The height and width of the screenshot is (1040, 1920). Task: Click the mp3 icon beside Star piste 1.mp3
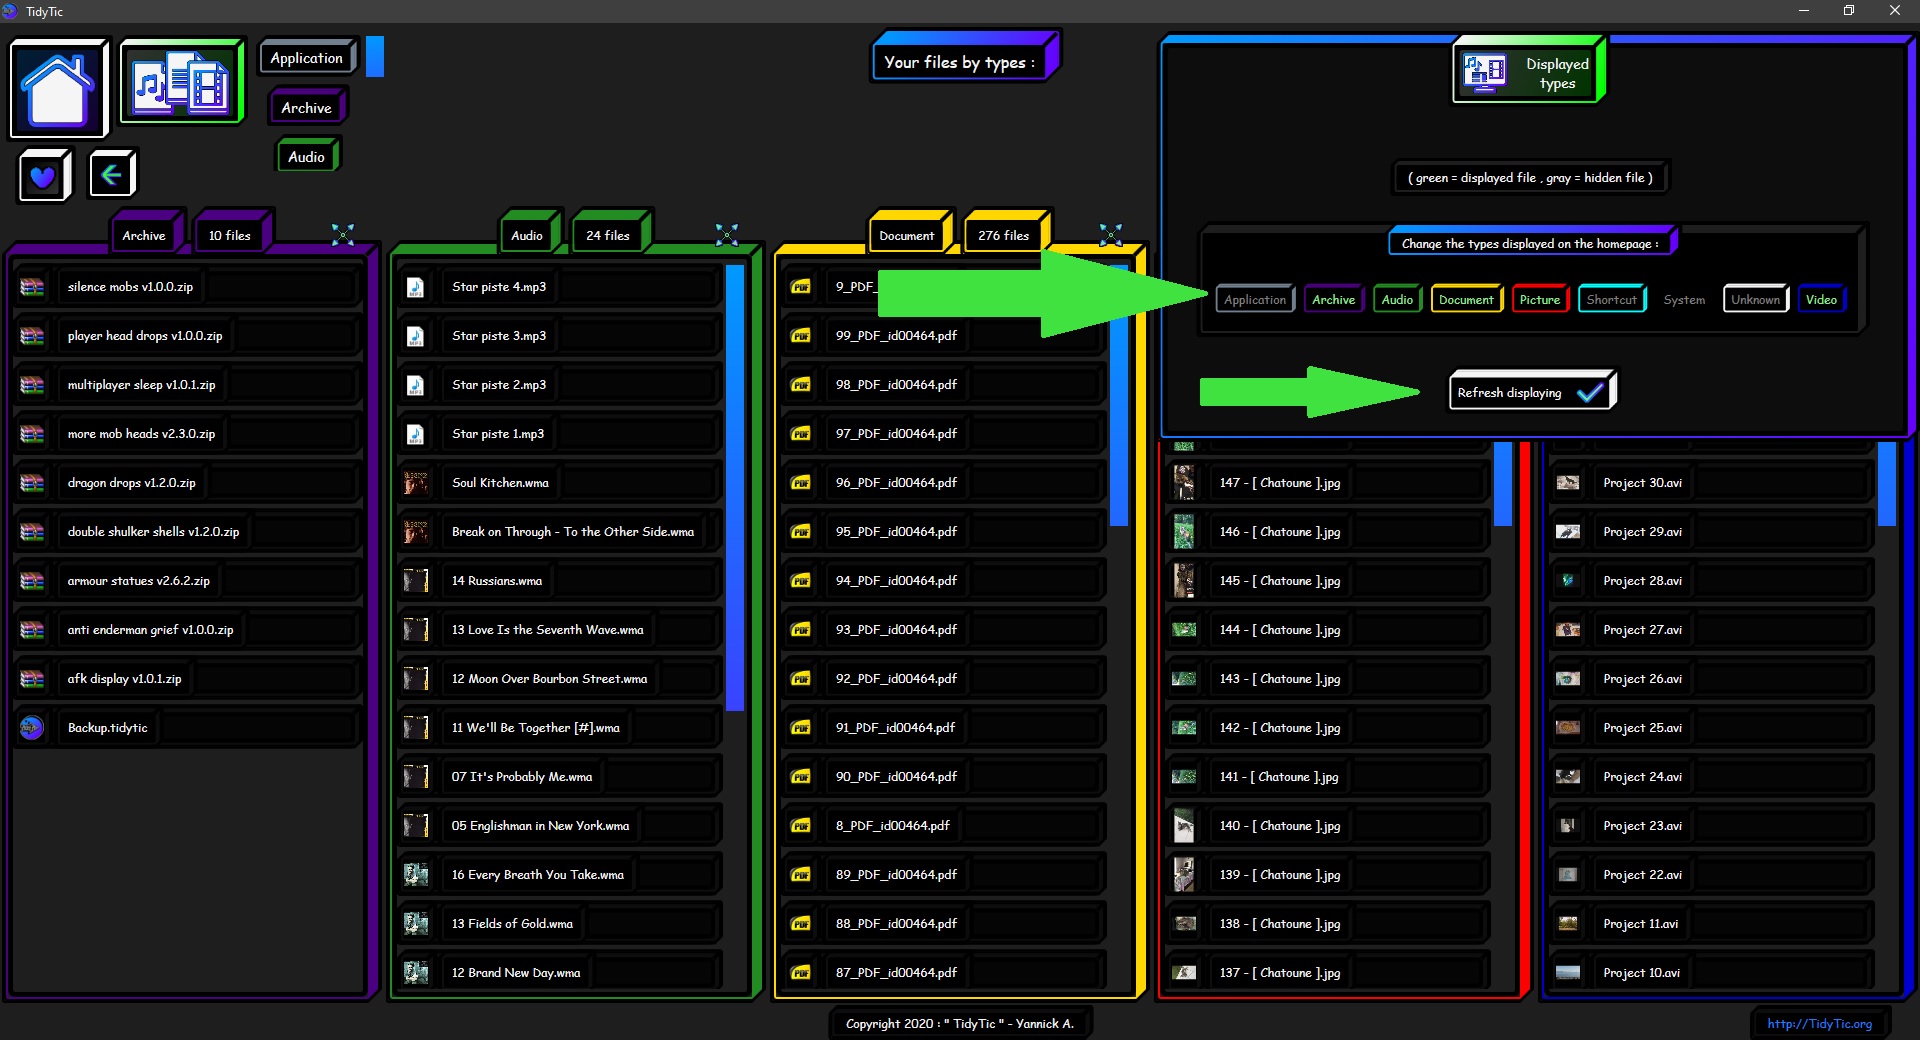click(415, 434)
